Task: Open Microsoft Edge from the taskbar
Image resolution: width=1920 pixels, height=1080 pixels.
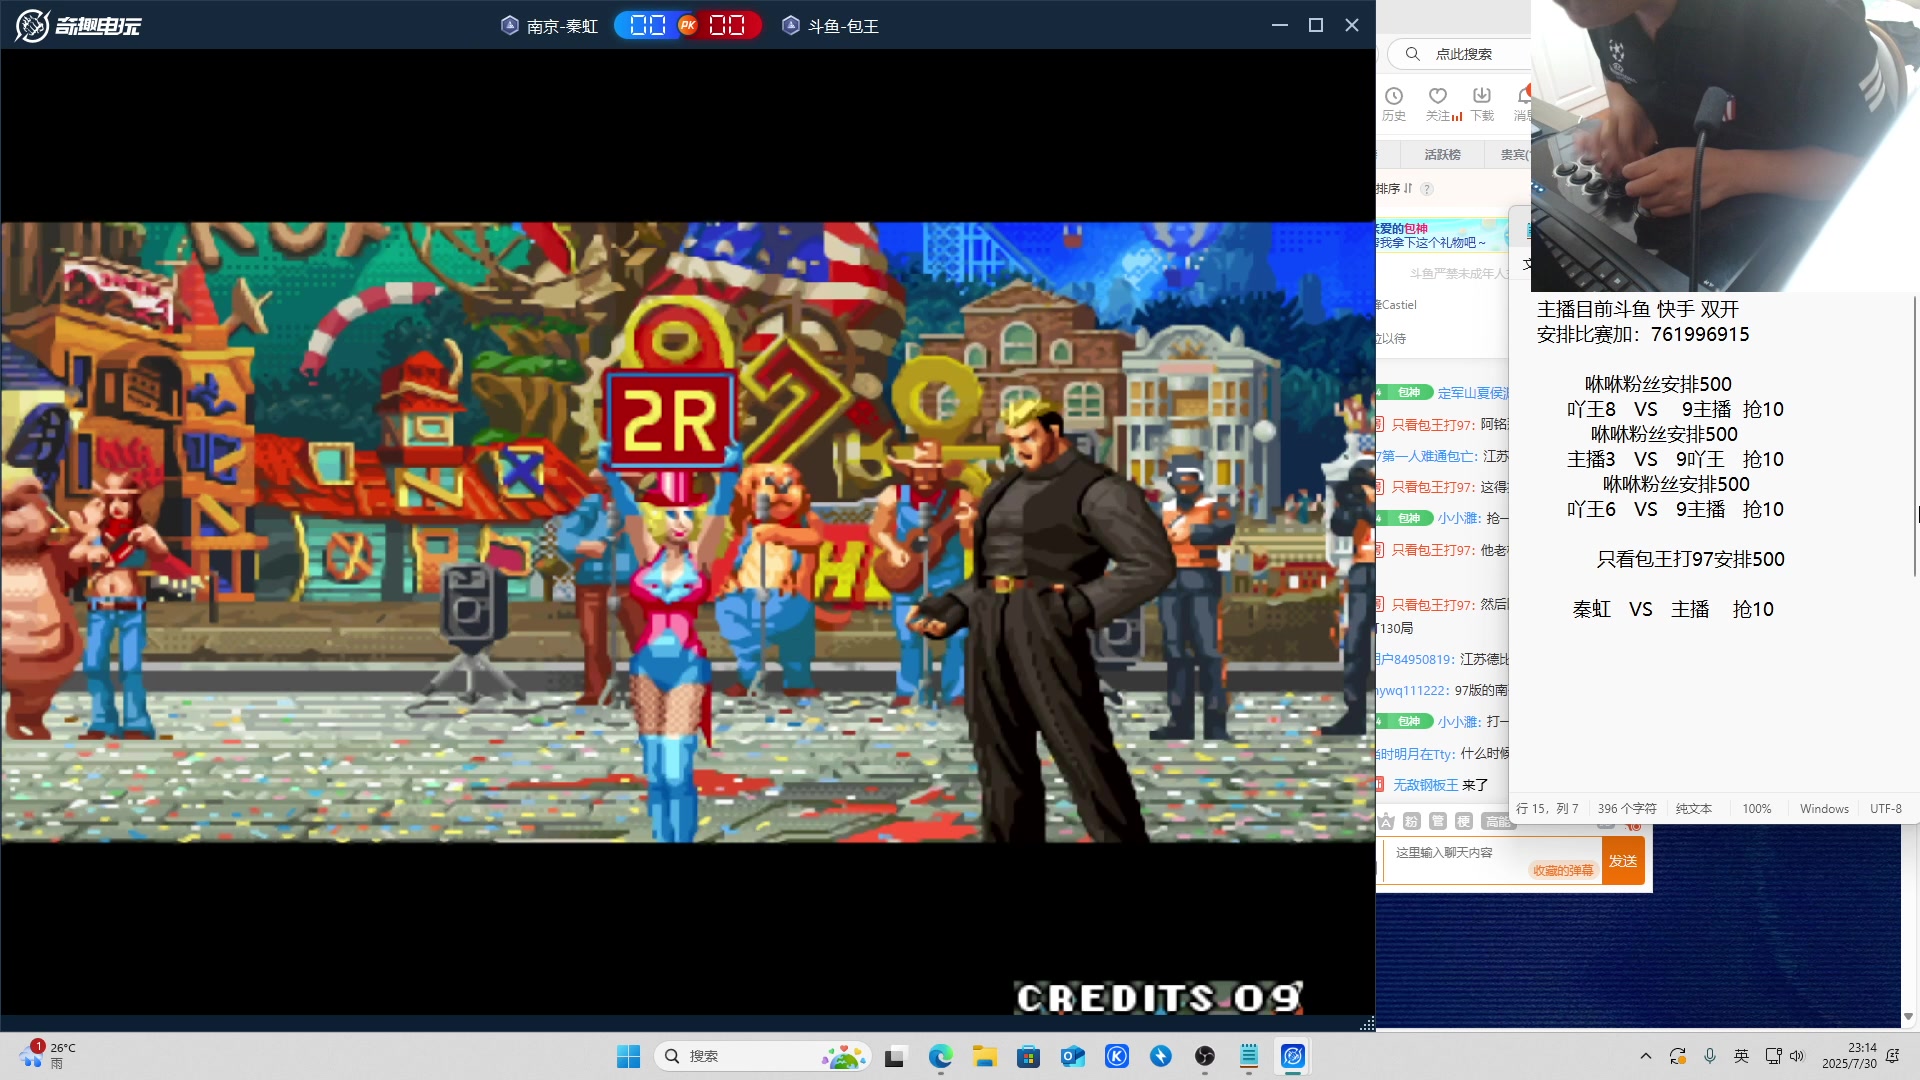Action: tap(940, 1056)
